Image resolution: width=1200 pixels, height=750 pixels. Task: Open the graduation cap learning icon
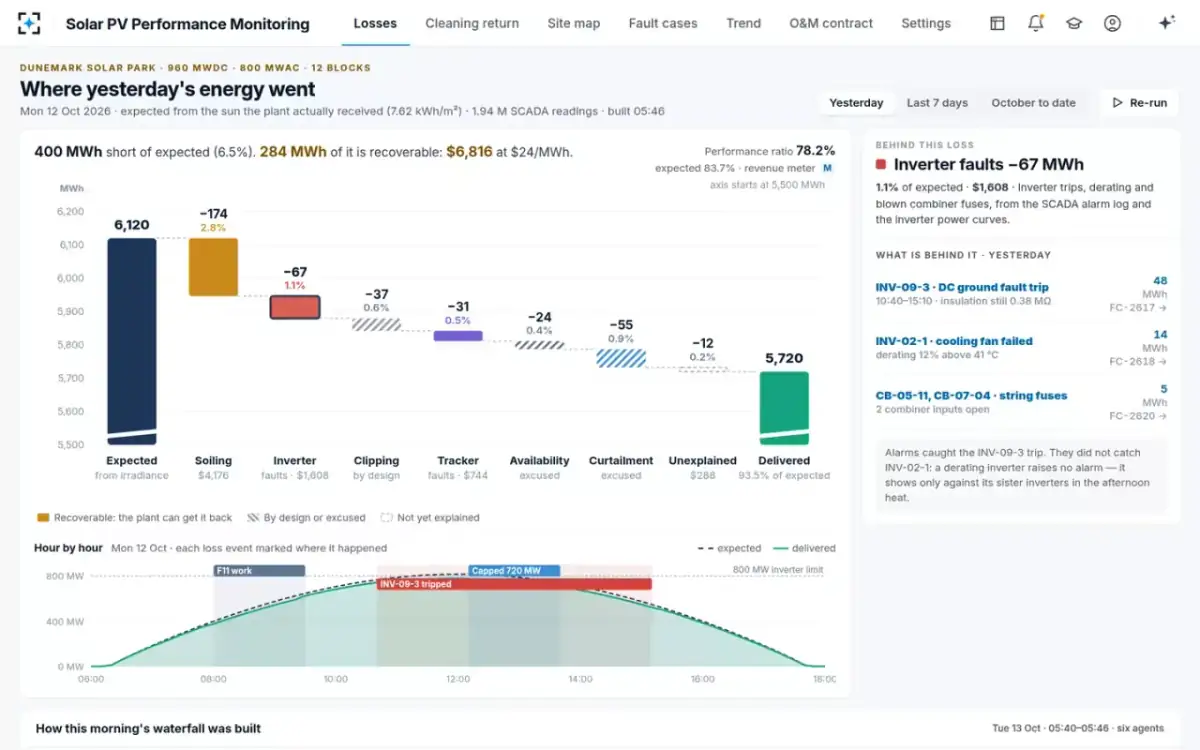(x=1074, y=23)
